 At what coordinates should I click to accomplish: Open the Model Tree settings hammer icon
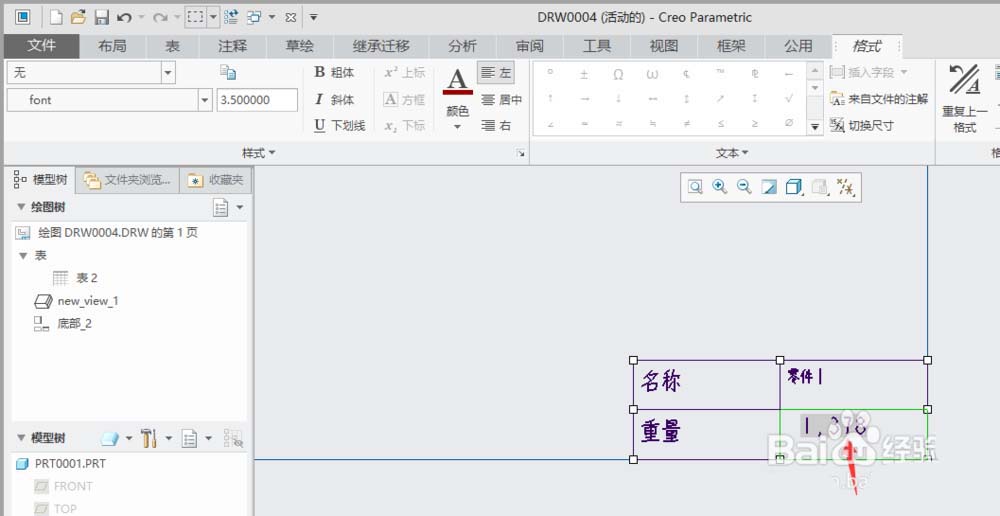coord(149,438)
